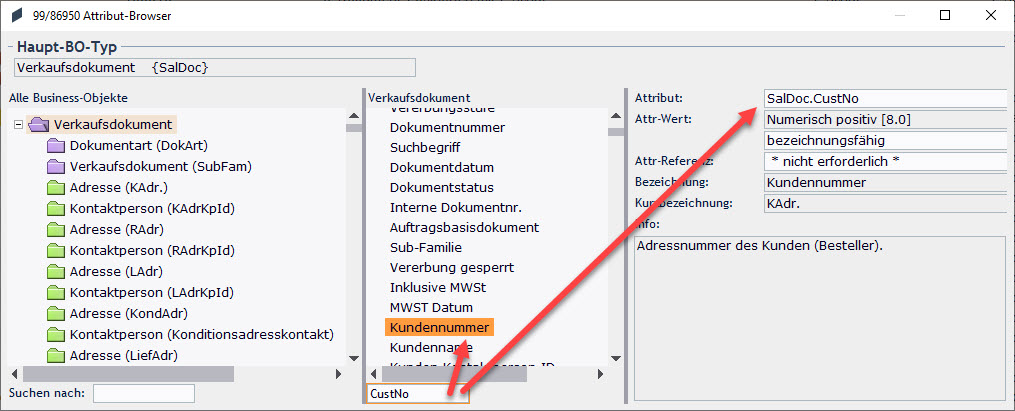1015x411 pixels.
Task: Select Kontaktperson (Konditionsadresskontakt) tree entry
Action: (201, 335)
